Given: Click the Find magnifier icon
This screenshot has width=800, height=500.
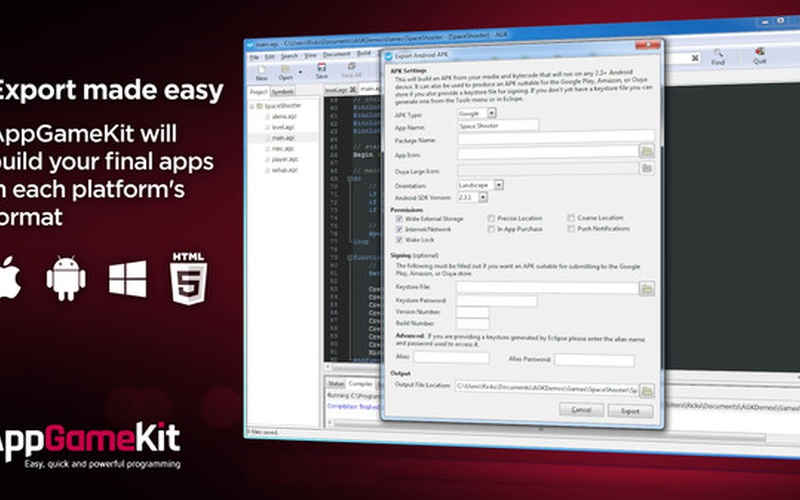Looking at the screenshot, I should pyautogui.click(x=718, y=53).
